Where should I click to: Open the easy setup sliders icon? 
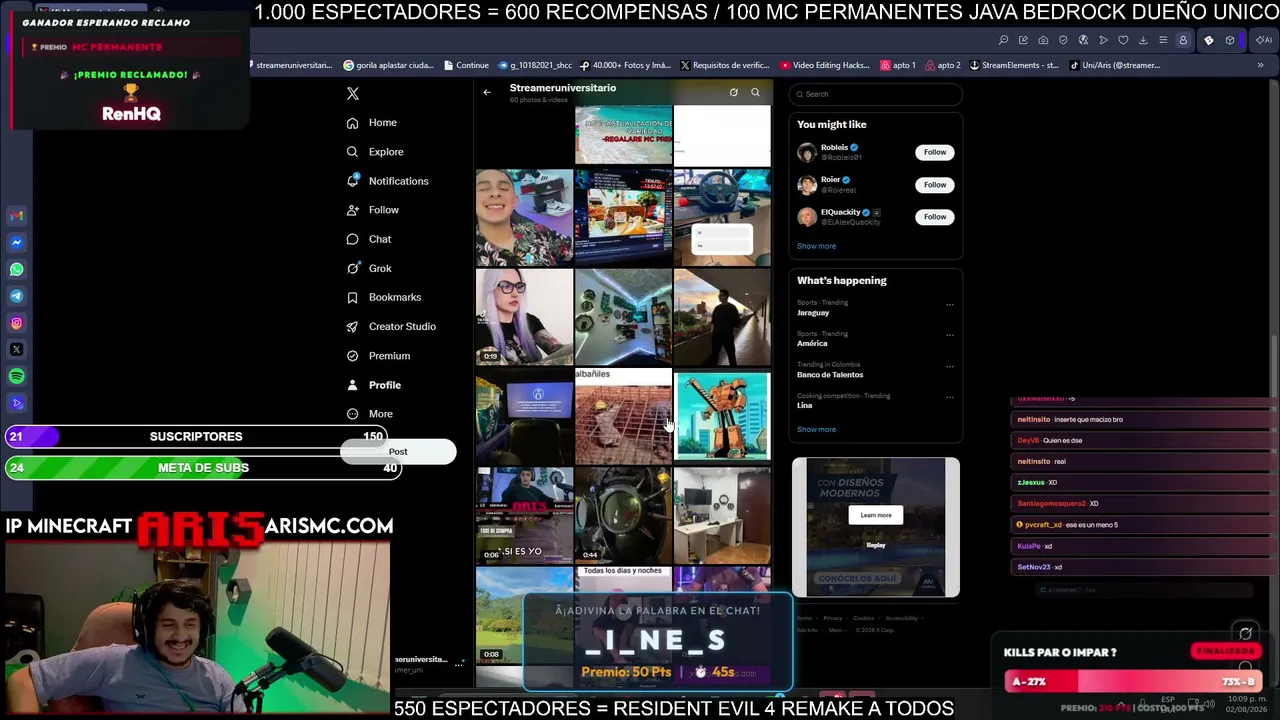pyautogui.click(x=1163, y=40)
